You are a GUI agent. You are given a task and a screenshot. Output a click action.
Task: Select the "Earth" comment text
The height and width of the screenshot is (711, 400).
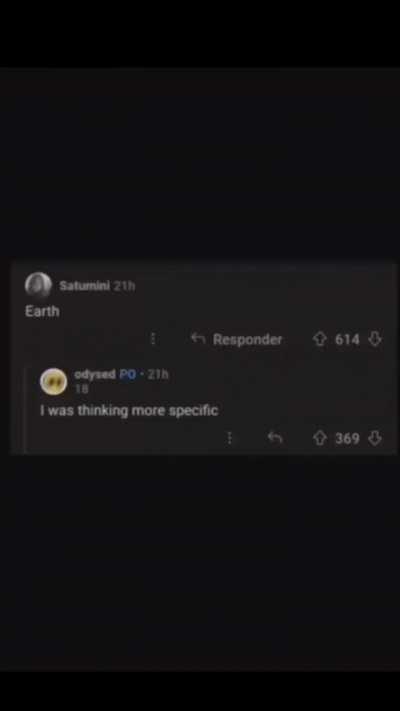click(x=42, y=312)
